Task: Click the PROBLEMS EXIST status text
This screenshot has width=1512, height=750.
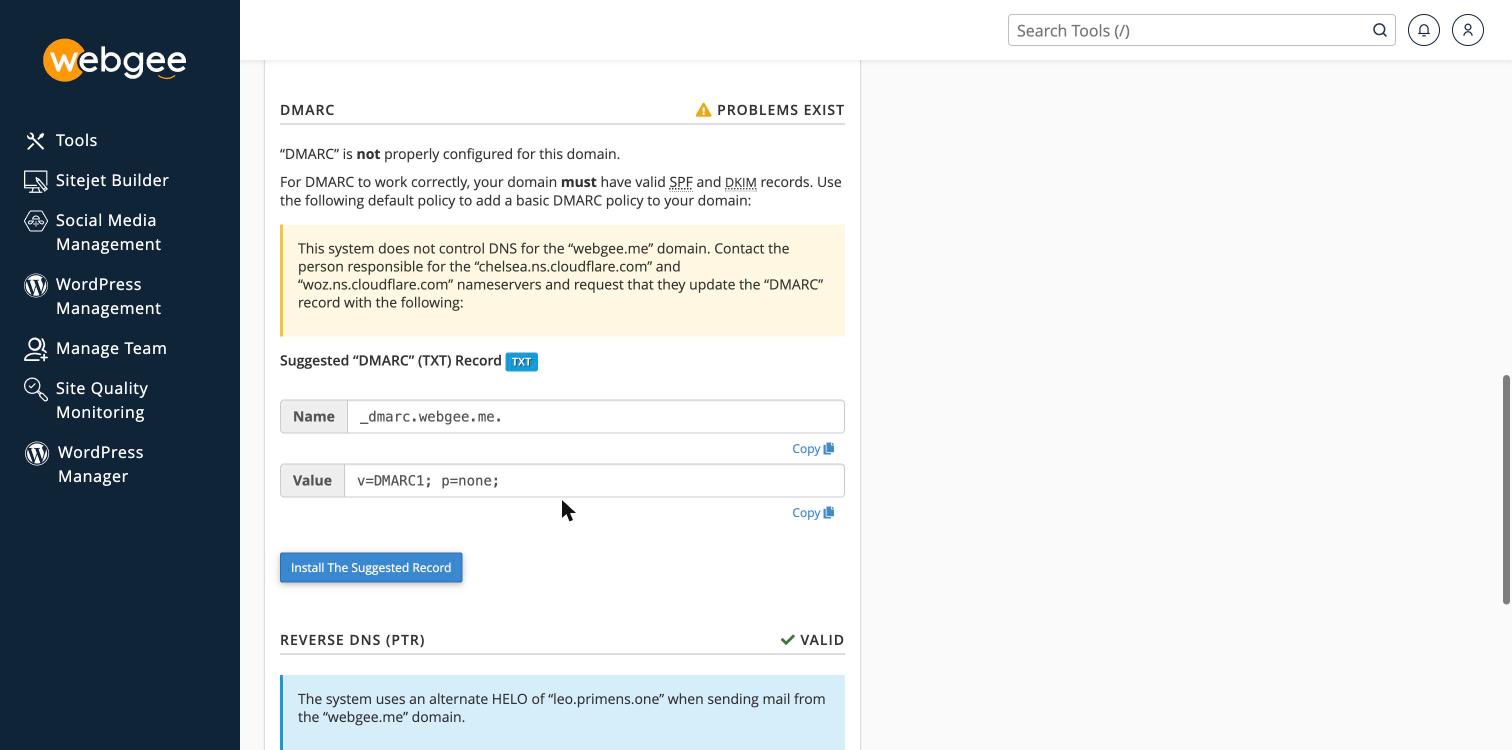Action: (x=781, y=110)
